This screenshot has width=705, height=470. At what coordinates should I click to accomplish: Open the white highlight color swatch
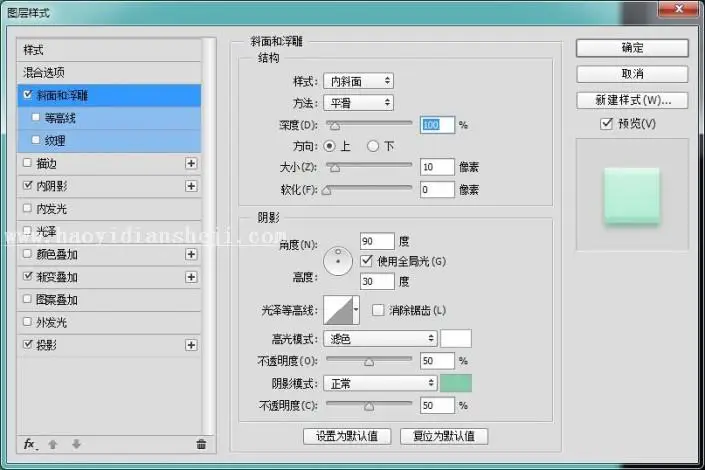click(x=455, y=338)
